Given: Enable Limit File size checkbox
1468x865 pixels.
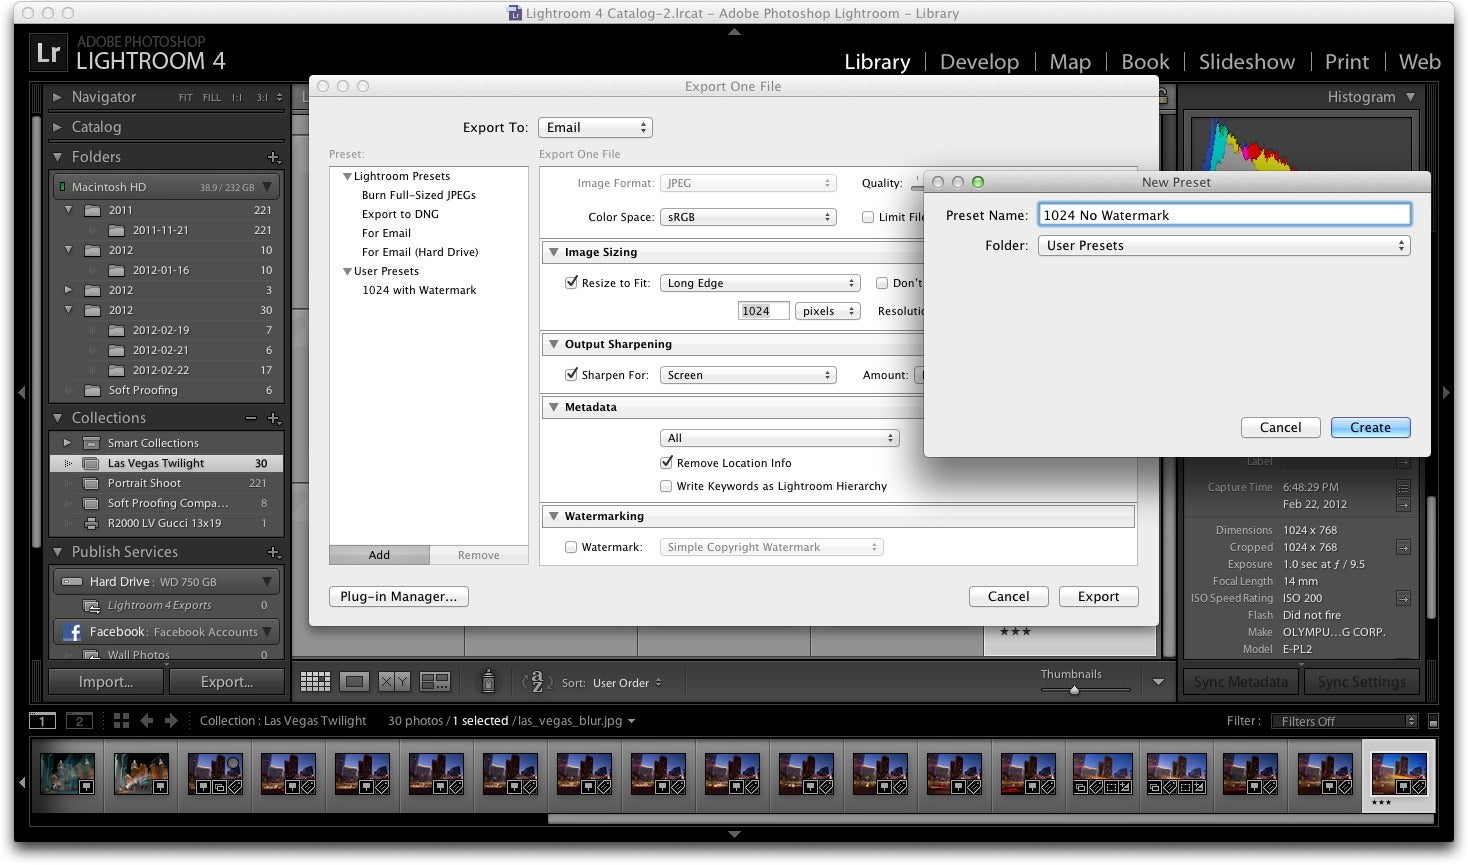Looking at the screenshot, I should coord(868,217).
